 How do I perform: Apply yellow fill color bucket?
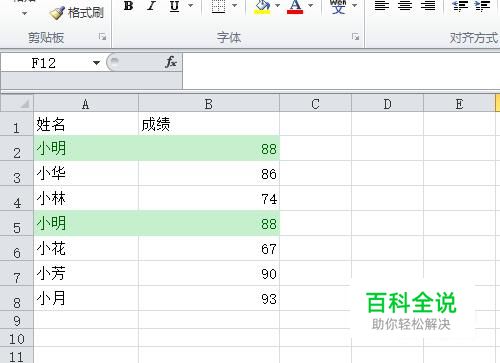(263, 6)
